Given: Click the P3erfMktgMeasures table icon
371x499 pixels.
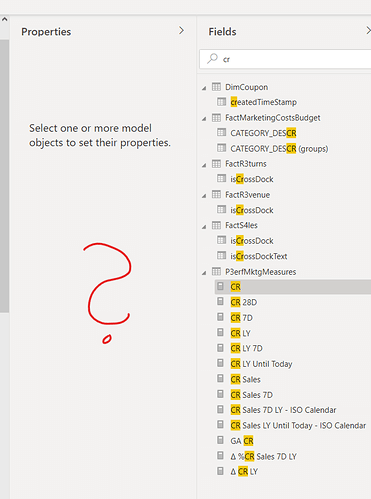Looking at the screenshot, I should [216, 271].
